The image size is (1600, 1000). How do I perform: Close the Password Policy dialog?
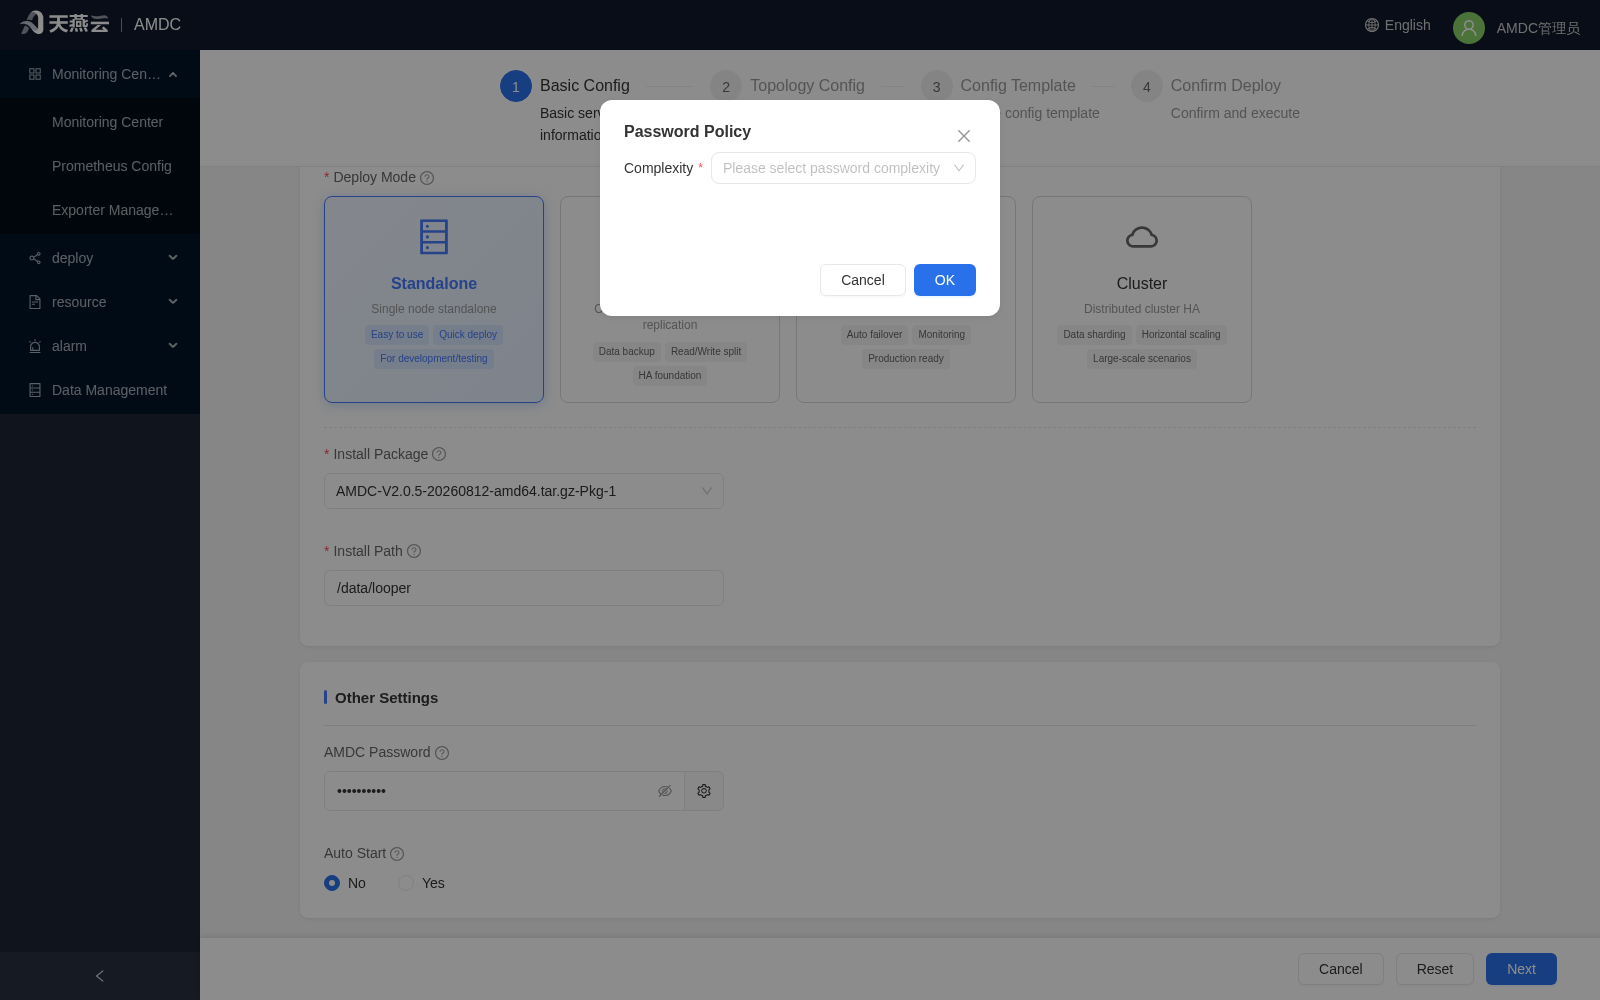pyautogui.click(x=964, y=136)
